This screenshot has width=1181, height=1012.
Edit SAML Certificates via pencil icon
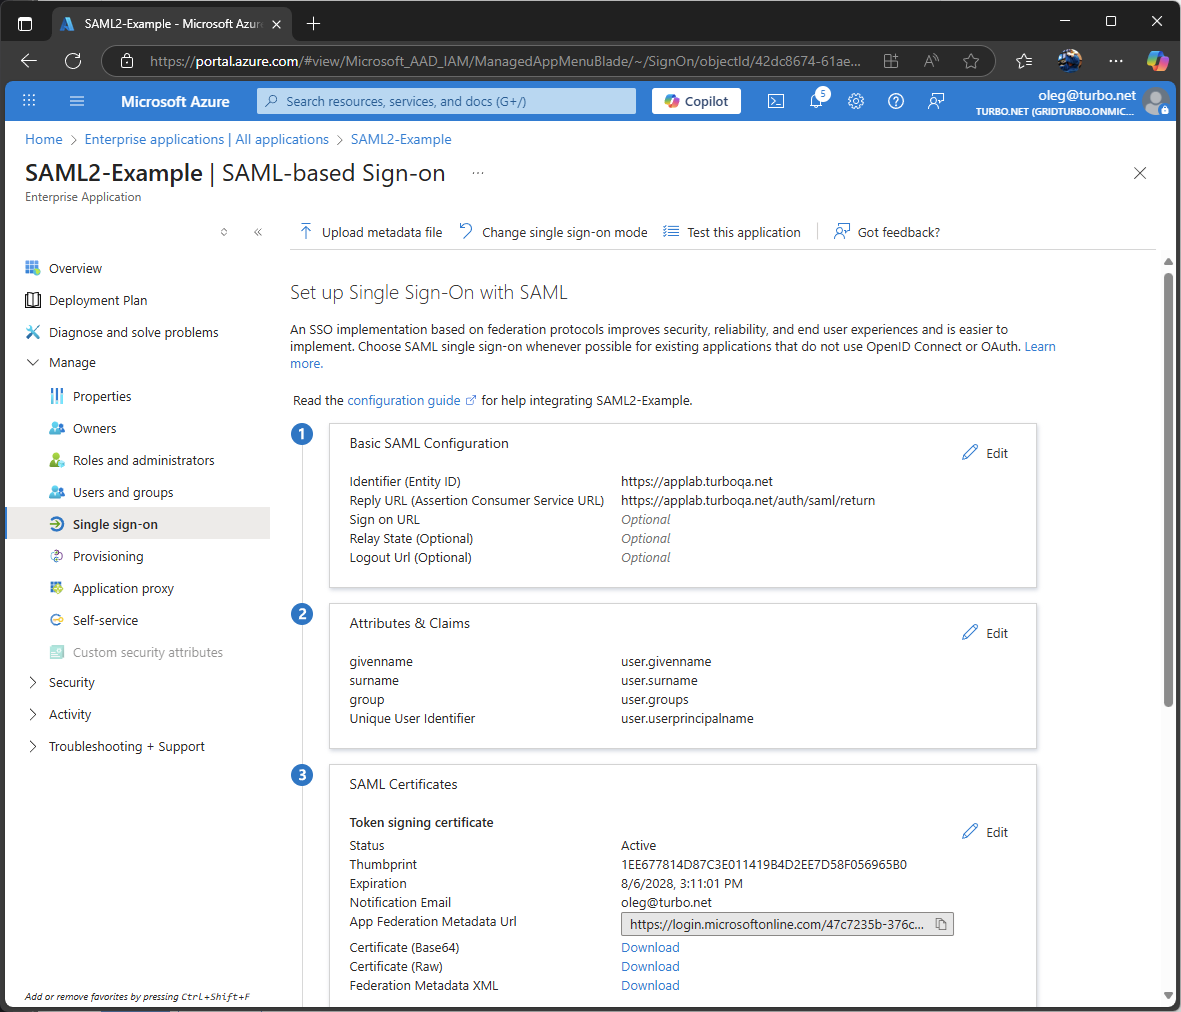(x=984, y=831)
